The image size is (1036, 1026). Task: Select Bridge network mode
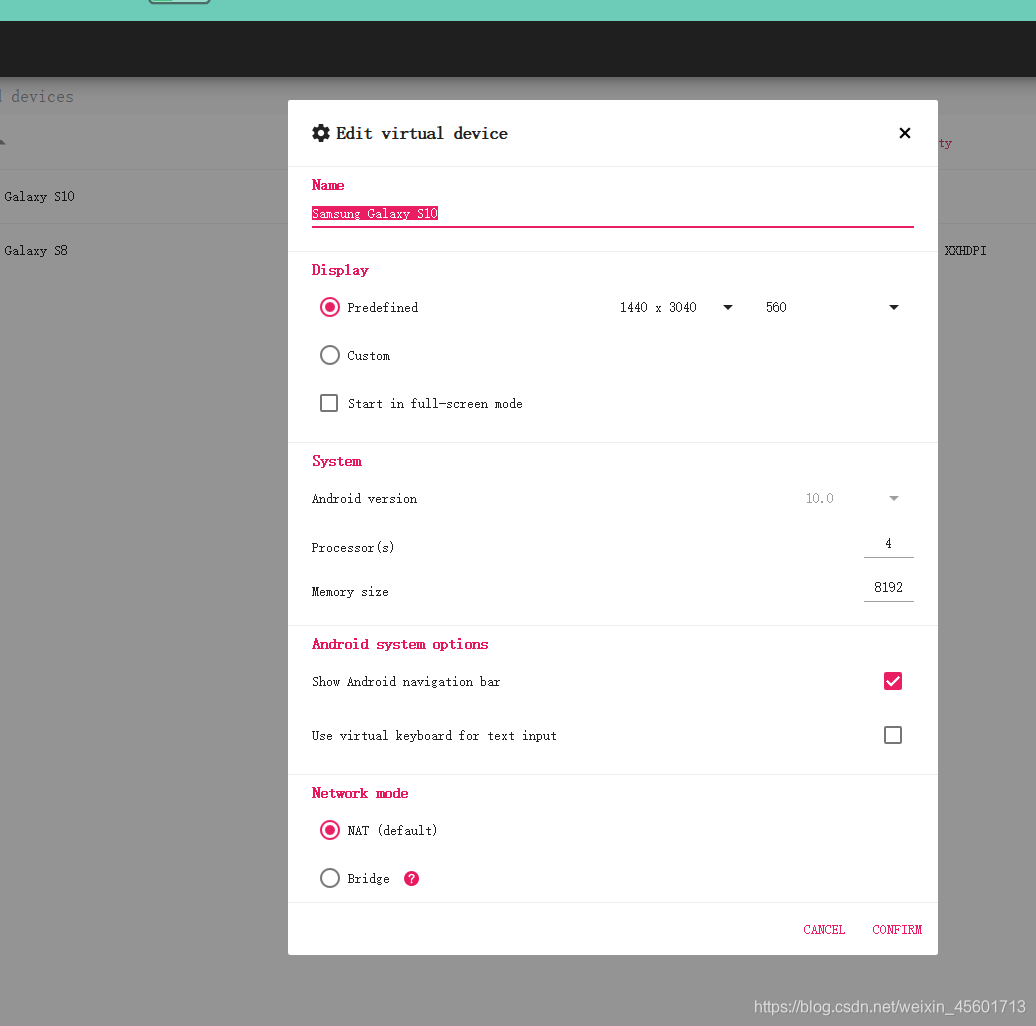pos(330,879)
